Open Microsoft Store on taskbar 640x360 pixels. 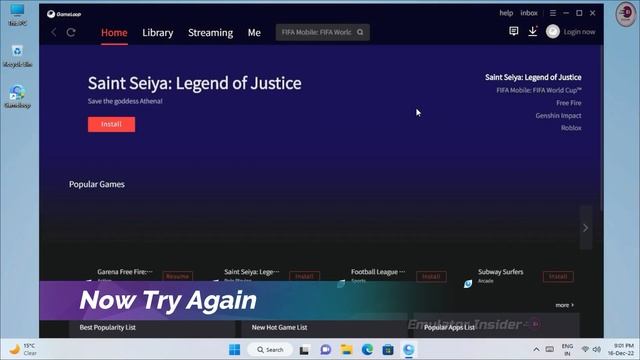point(388,349)
